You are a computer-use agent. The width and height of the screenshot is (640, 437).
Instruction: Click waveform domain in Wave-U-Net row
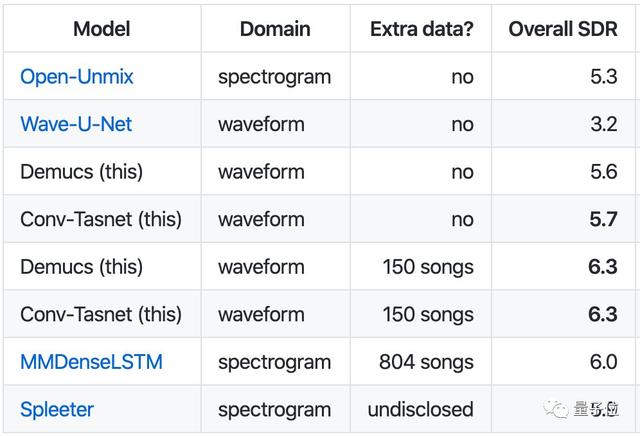pyautogui.click(x=261, y=124)
